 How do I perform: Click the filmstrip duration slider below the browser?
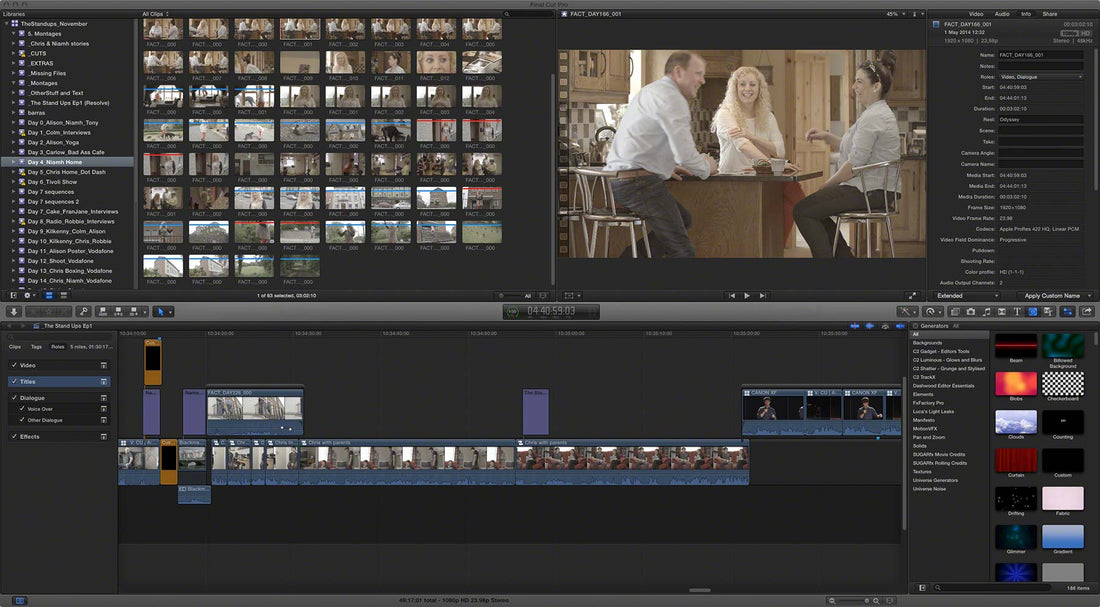pyautogui.click(x=500, y=294)
